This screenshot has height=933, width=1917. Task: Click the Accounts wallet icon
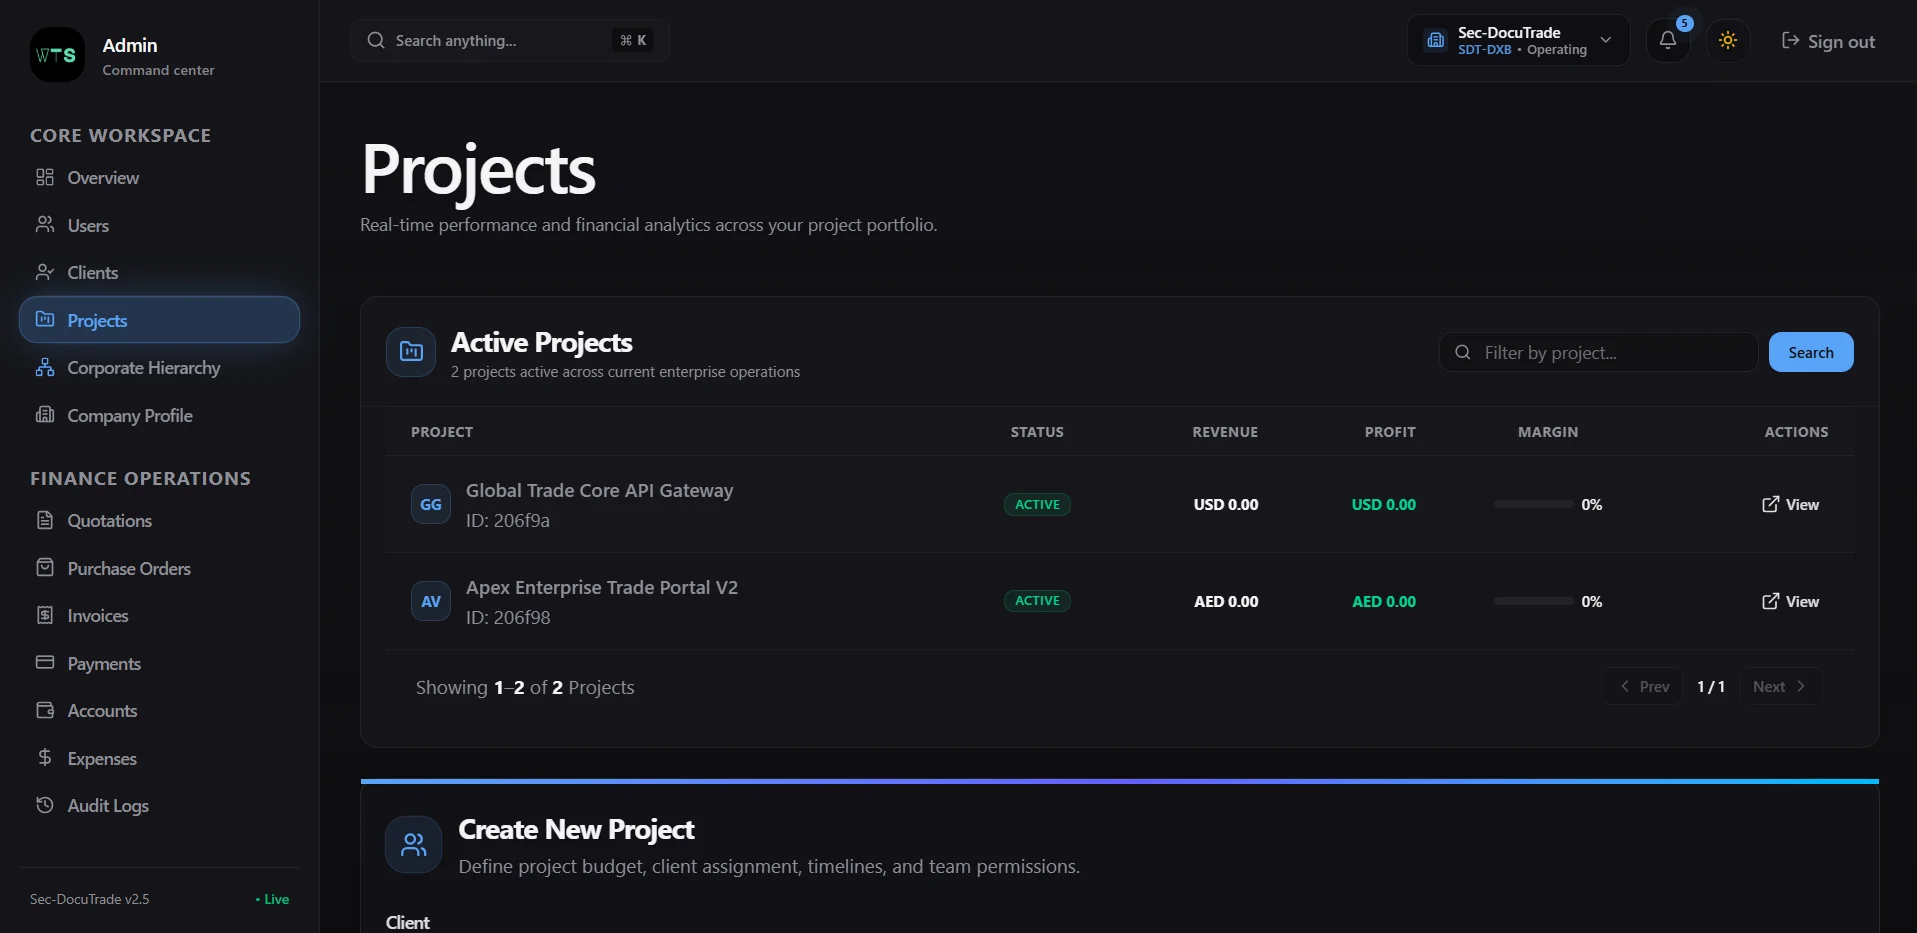(x=45, y=710)
